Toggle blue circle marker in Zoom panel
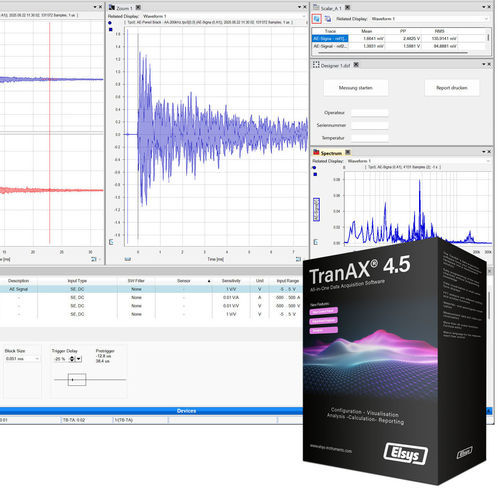The height and width of the screenshot is (500, 500). click(110, 23)
